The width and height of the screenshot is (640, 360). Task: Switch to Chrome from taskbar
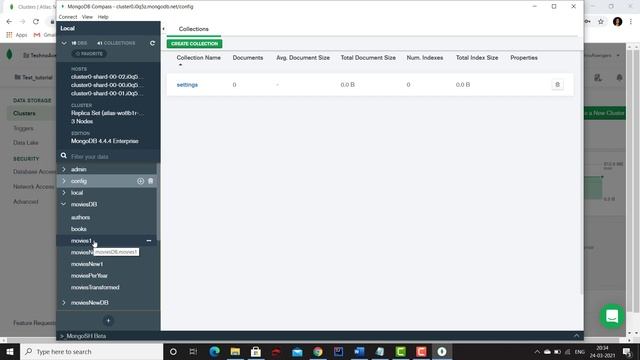click(318, 351)
